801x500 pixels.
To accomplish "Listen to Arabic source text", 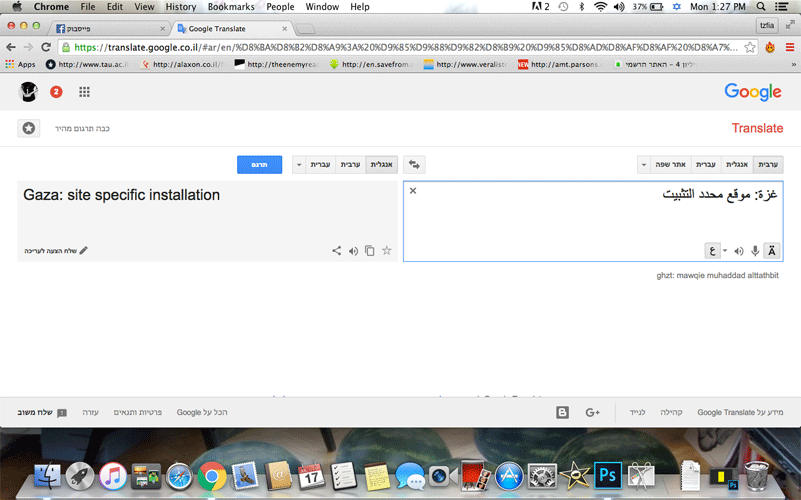I will [739, 251].
